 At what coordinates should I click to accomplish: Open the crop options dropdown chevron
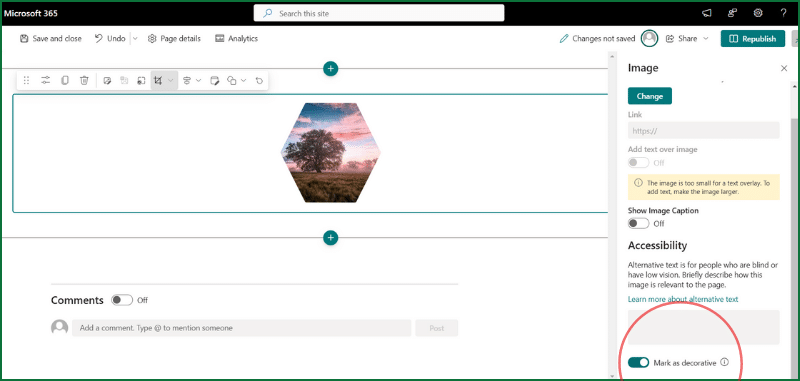pos(170,81)
